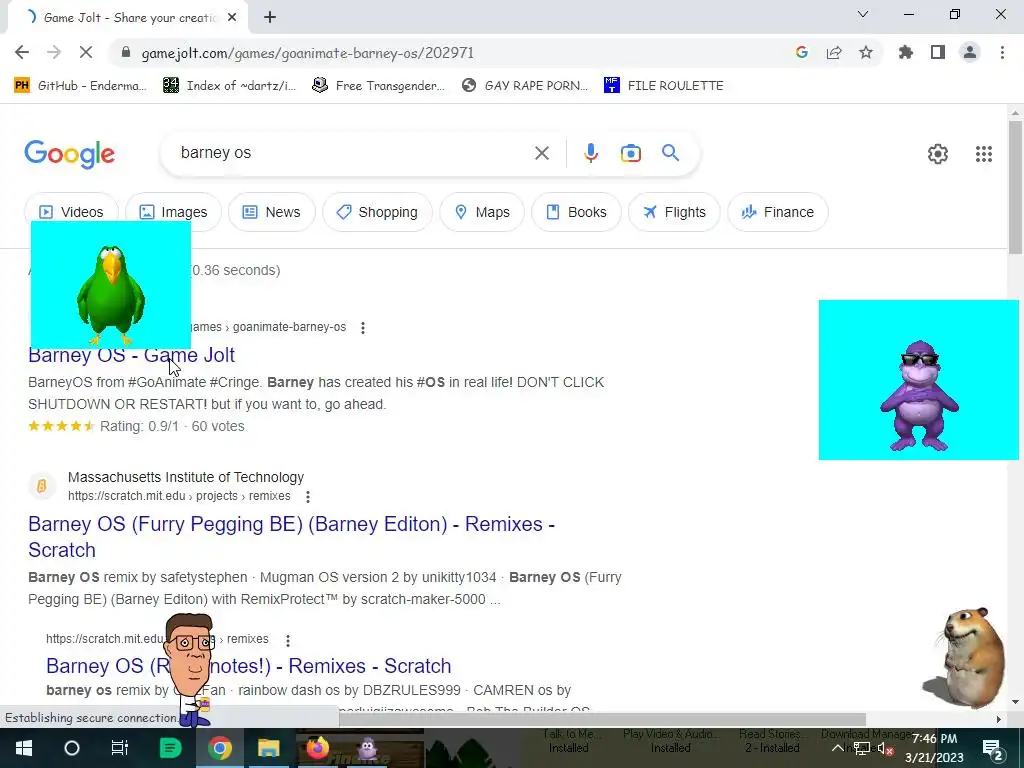Switch to the Finance filter
Image resolution: width=1024 pixels, height=768 pixels.
778,212
